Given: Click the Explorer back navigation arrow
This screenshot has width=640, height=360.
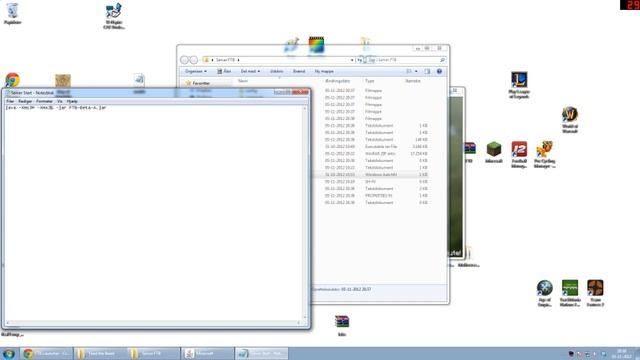Looking at the screenshot, I should (184, 60).
